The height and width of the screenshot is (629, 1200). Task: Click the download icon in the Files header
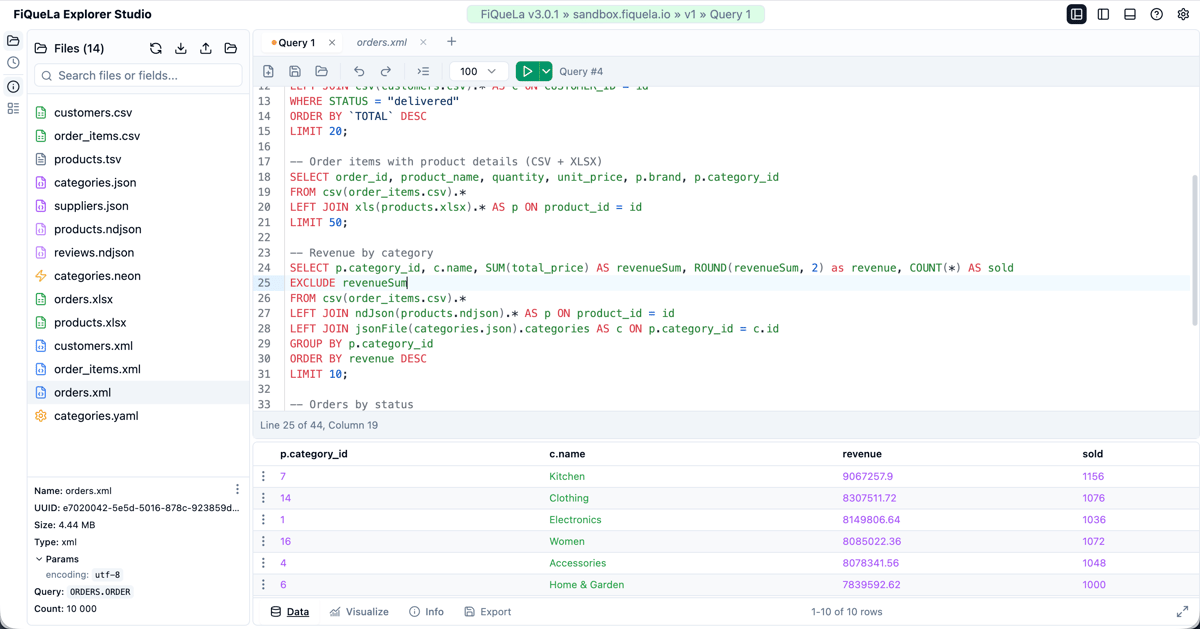(181, 48)
